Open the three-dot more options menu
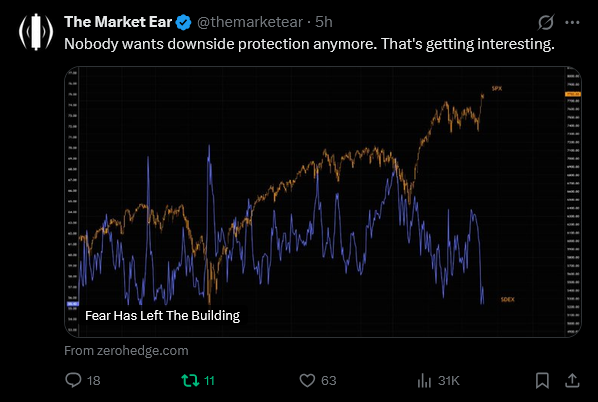 (572, 23)
